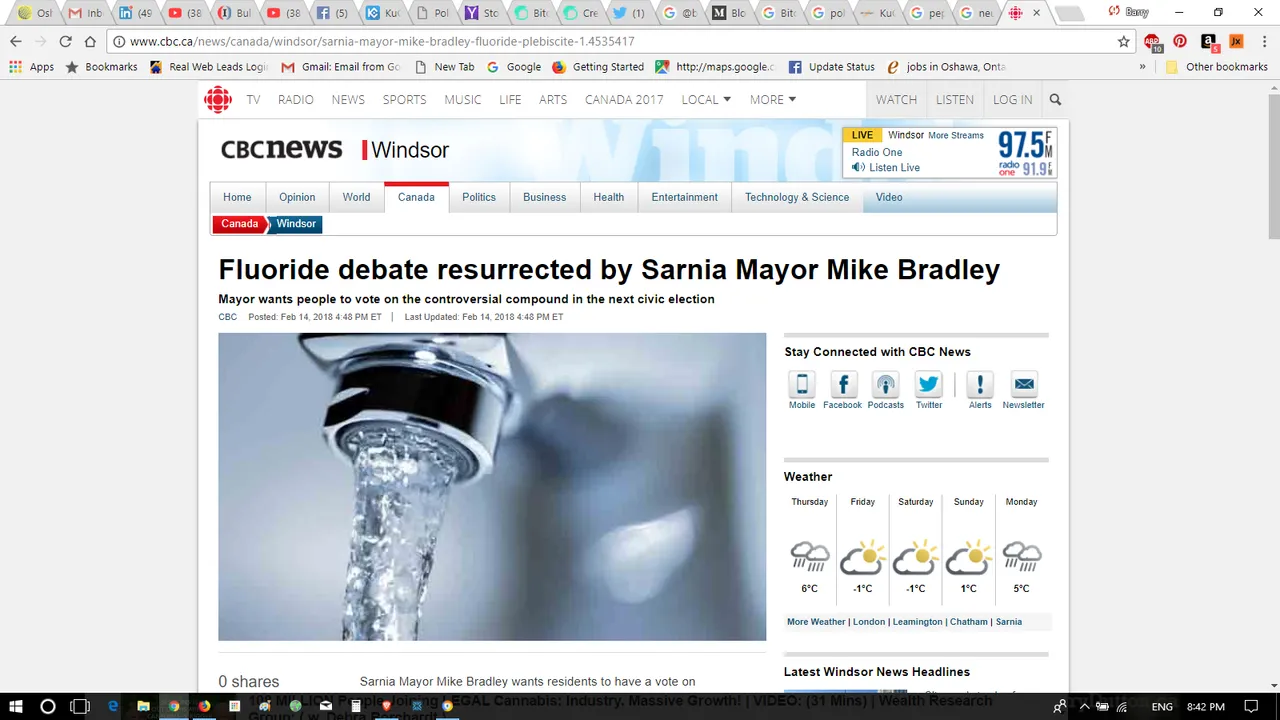Select the Business news tab

coord(544,197)
